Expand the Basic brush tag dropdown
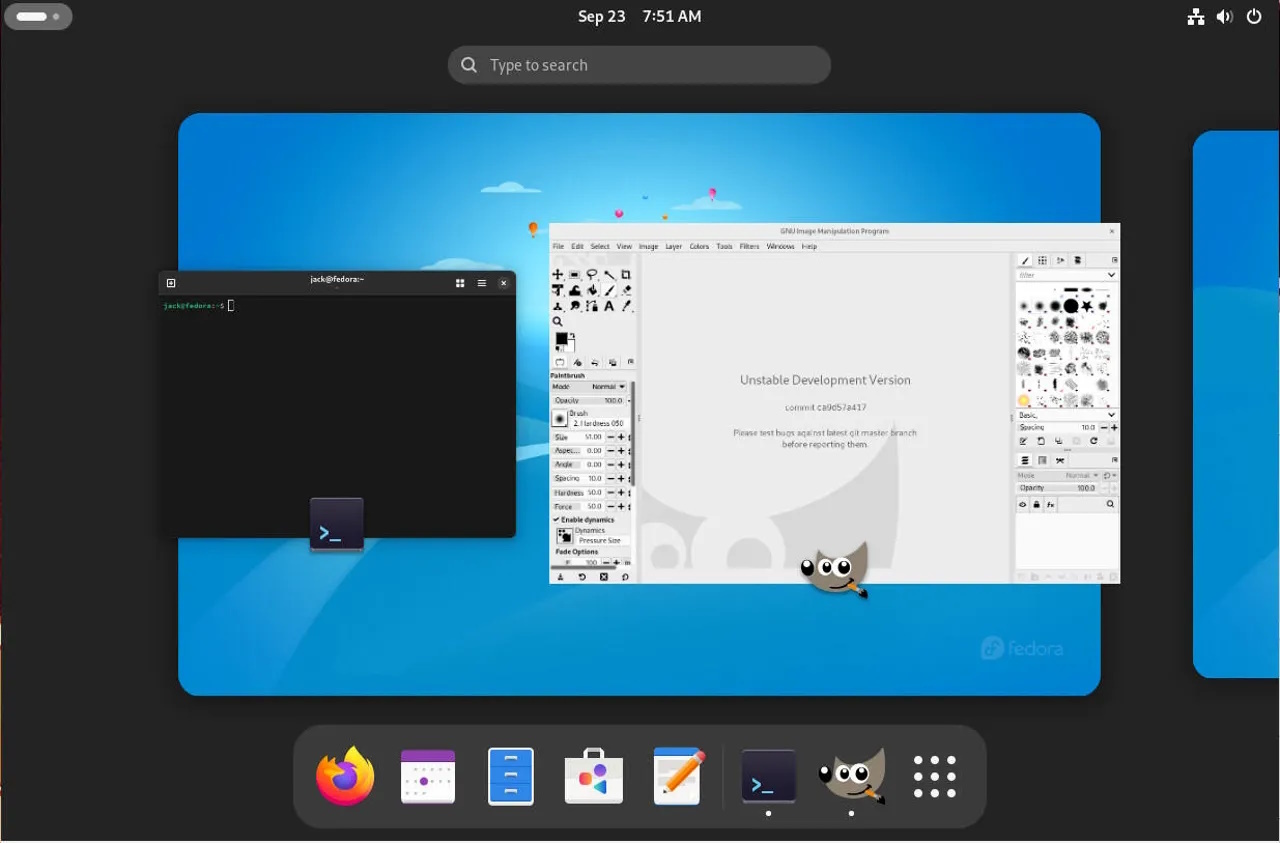Viewport: 1280px width, 843px height. coord(1111,415)
